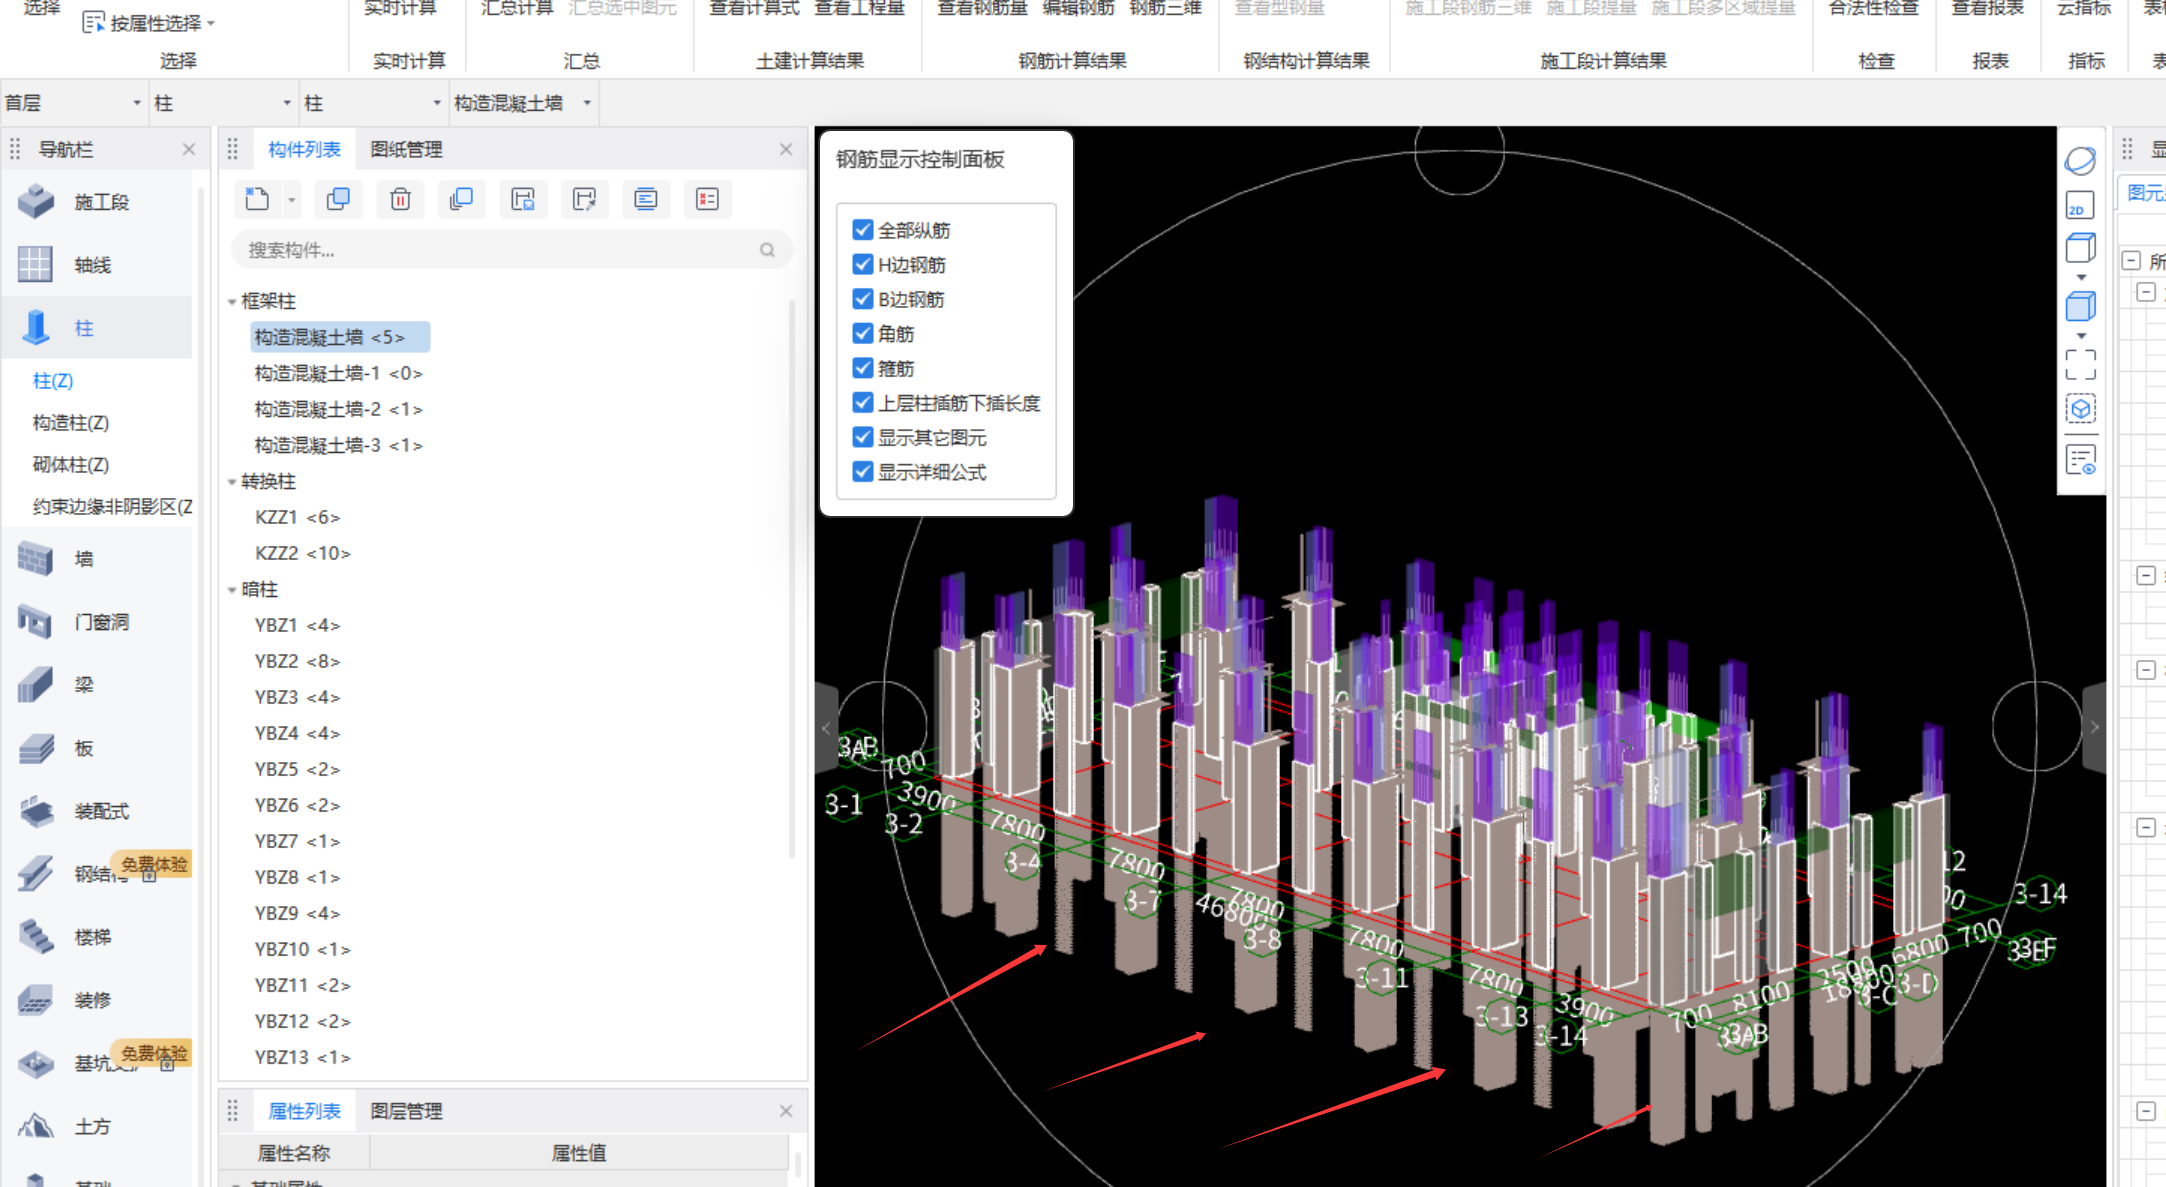The height and width of the screenshot is (1187, 2166).
Task: Toggle the 箍筋 checkbox off
Action: coord(863,368)
